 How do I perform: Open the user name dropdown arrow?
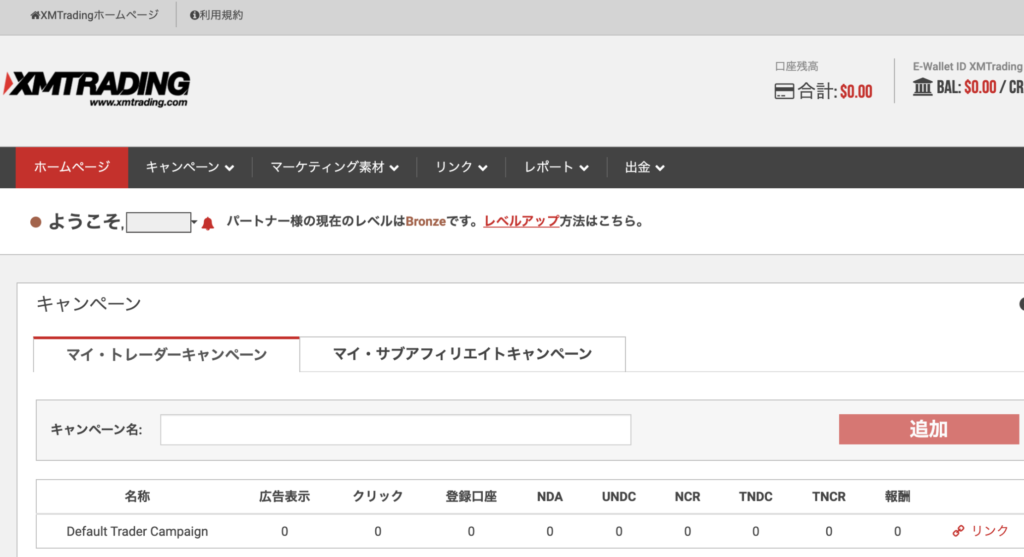[194, 222]
